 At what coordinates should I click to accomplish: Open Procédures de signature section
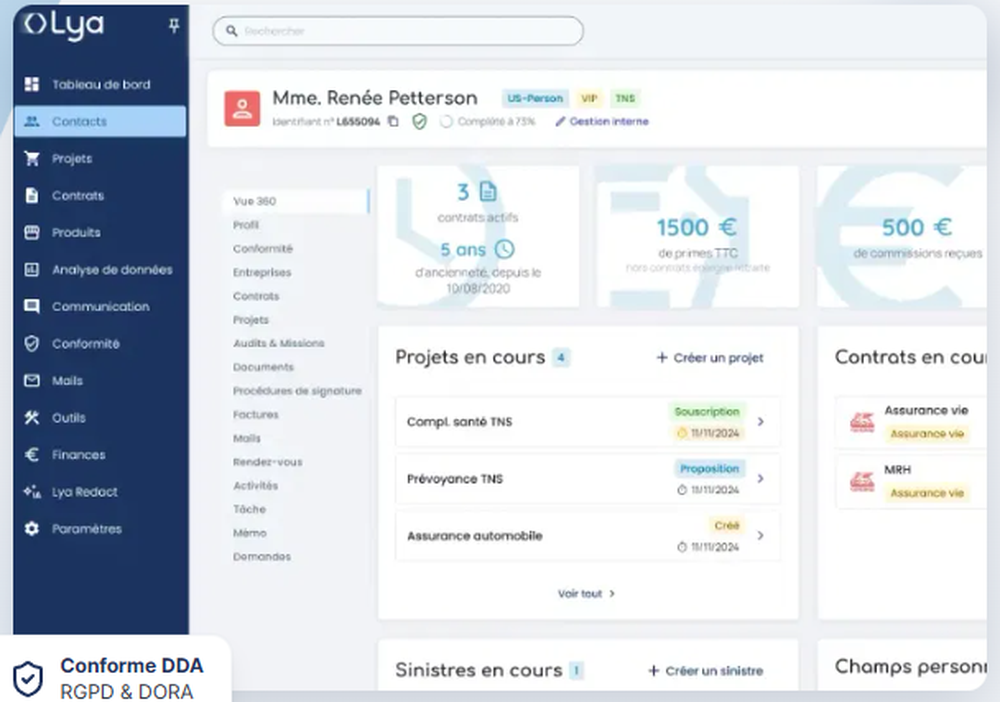click(x=297, y=391)
